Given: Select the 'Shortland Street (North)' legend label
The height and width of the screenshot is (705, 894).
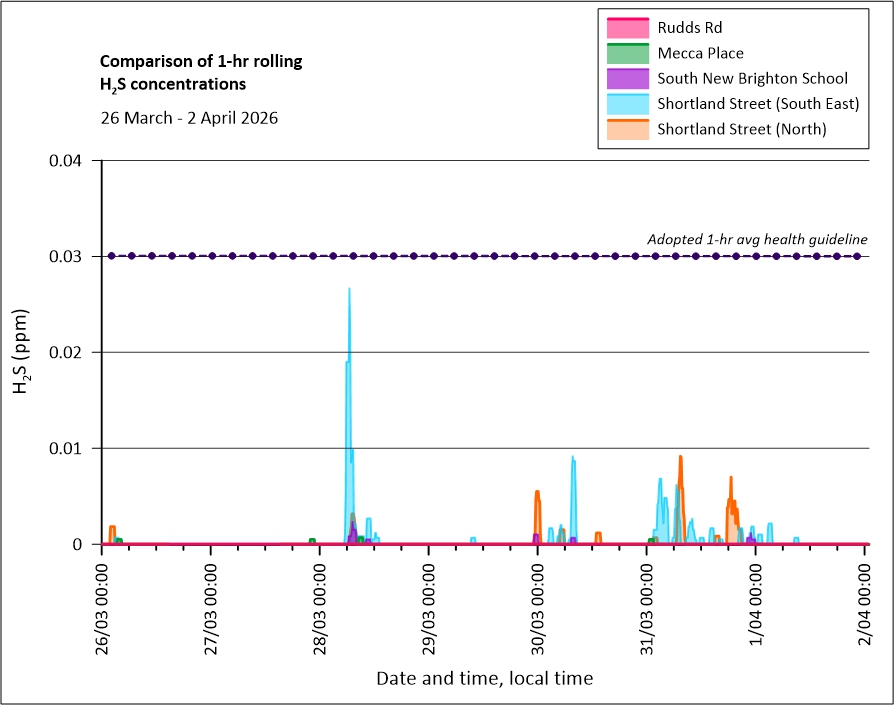Looking at the screenshot, I should click(741, 129).
